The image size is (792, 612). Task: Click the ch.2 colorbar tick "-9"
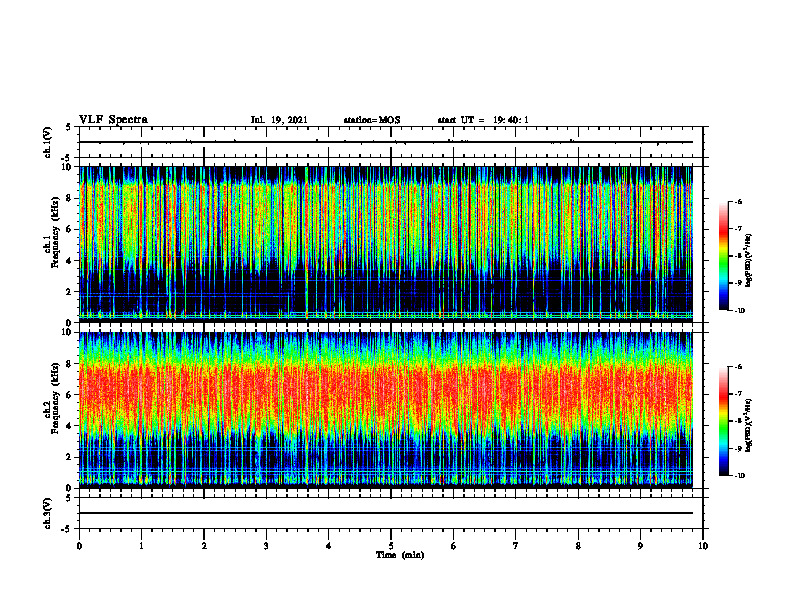739,448
